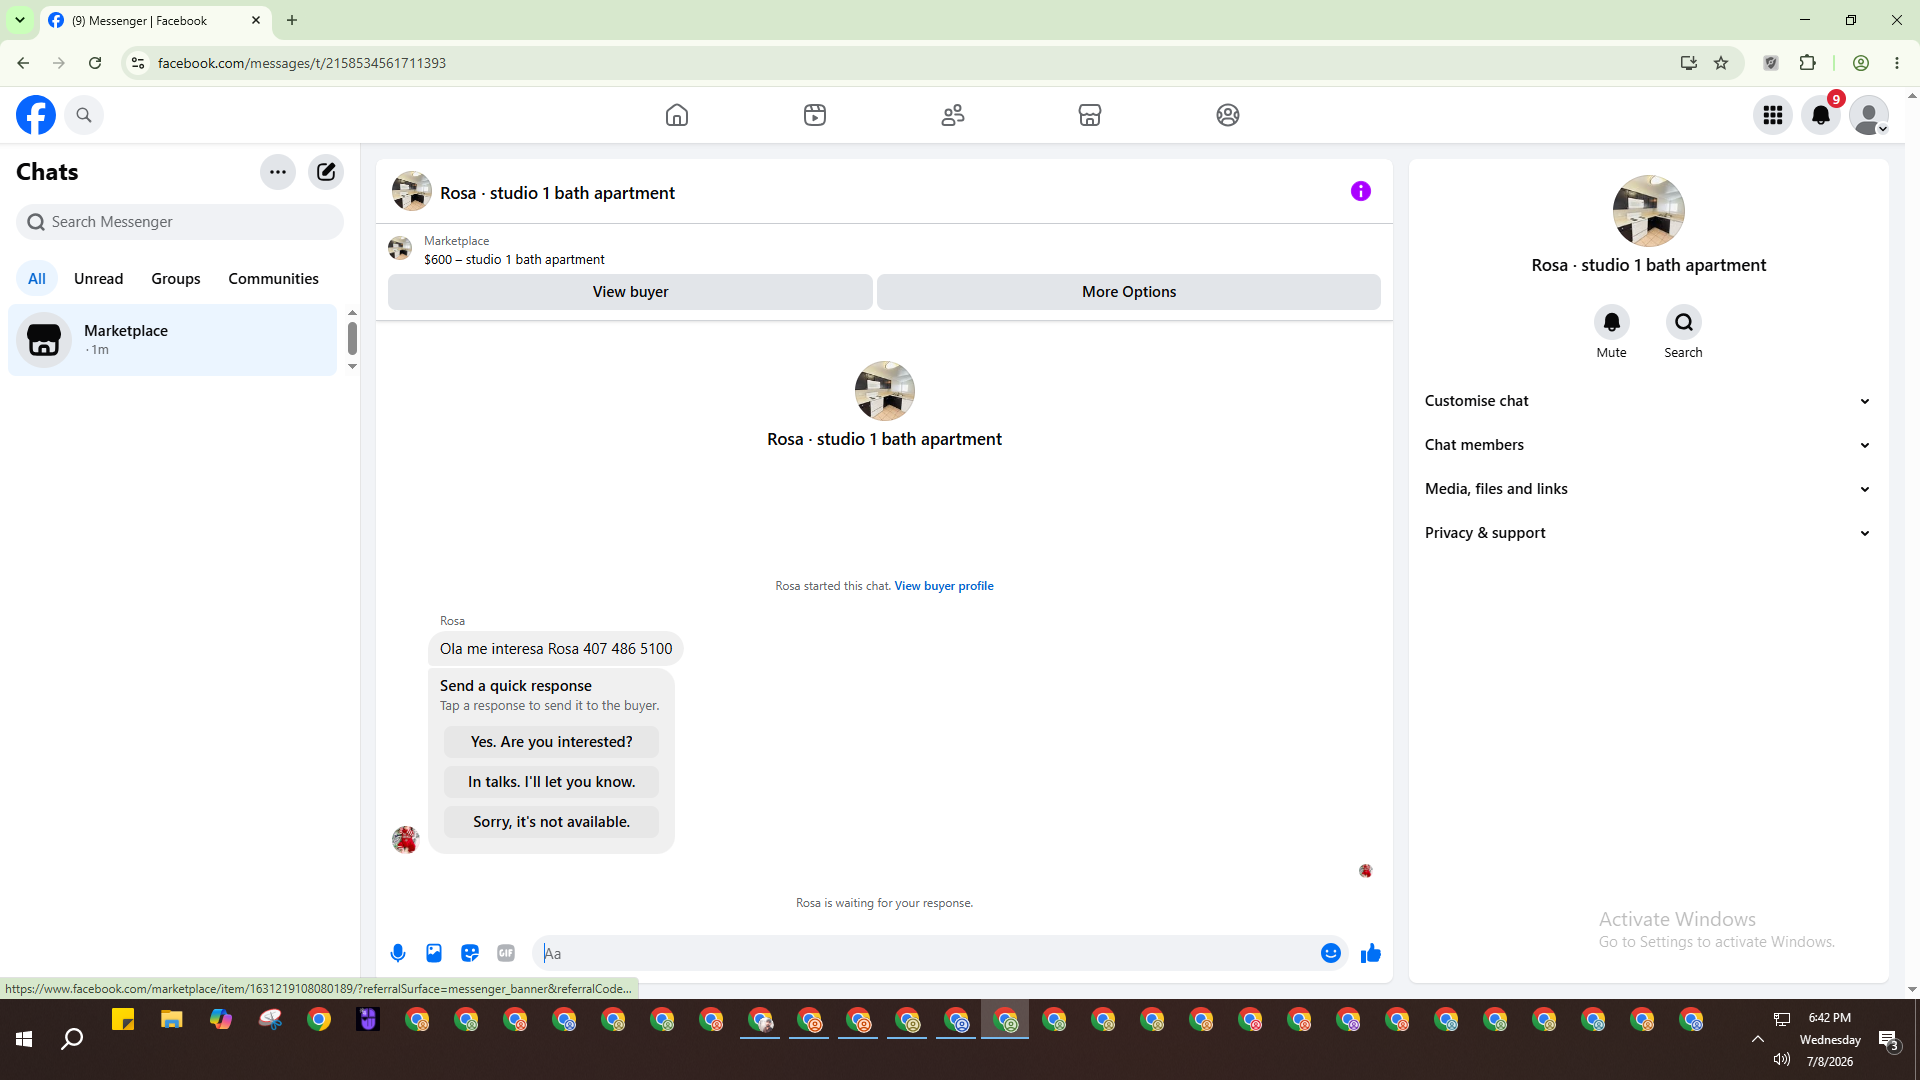Open the Facebook search icon

click(84, 115)
